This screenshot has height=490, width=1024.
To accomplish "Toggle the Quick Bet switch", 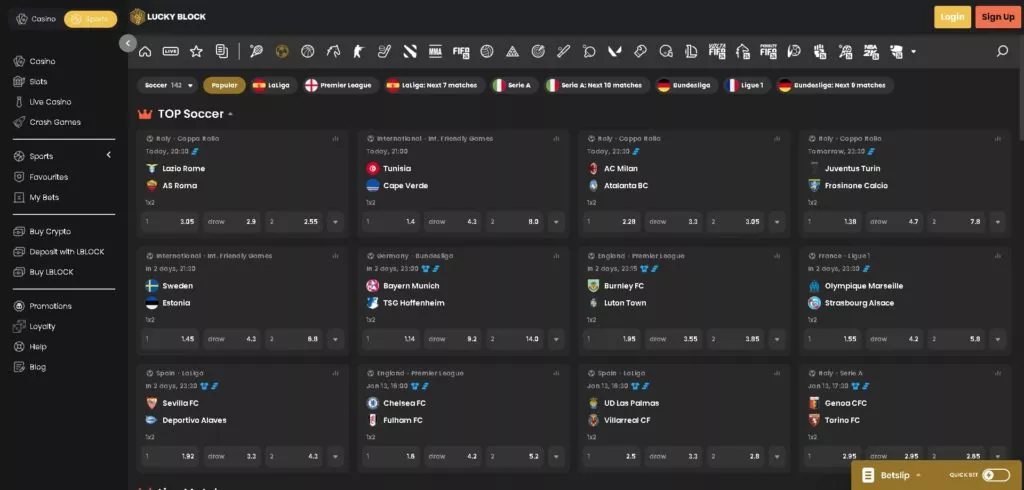I will [995, 475].
